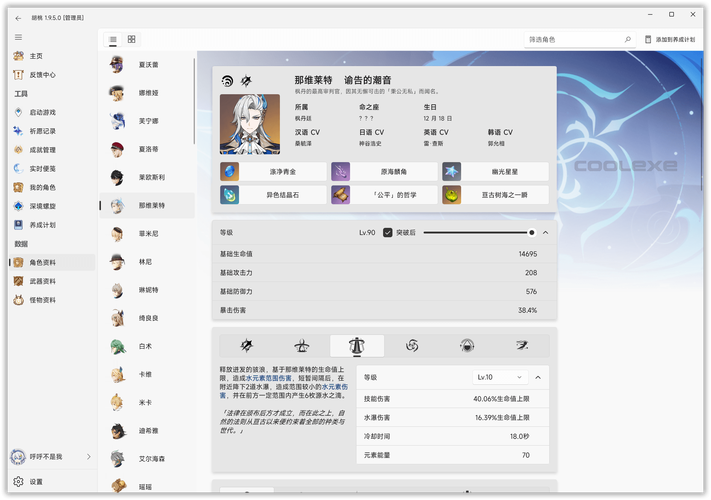Collapse the 等级 base stats section
The height and width of the screenshot is (500, 711).
pos(545,233)
